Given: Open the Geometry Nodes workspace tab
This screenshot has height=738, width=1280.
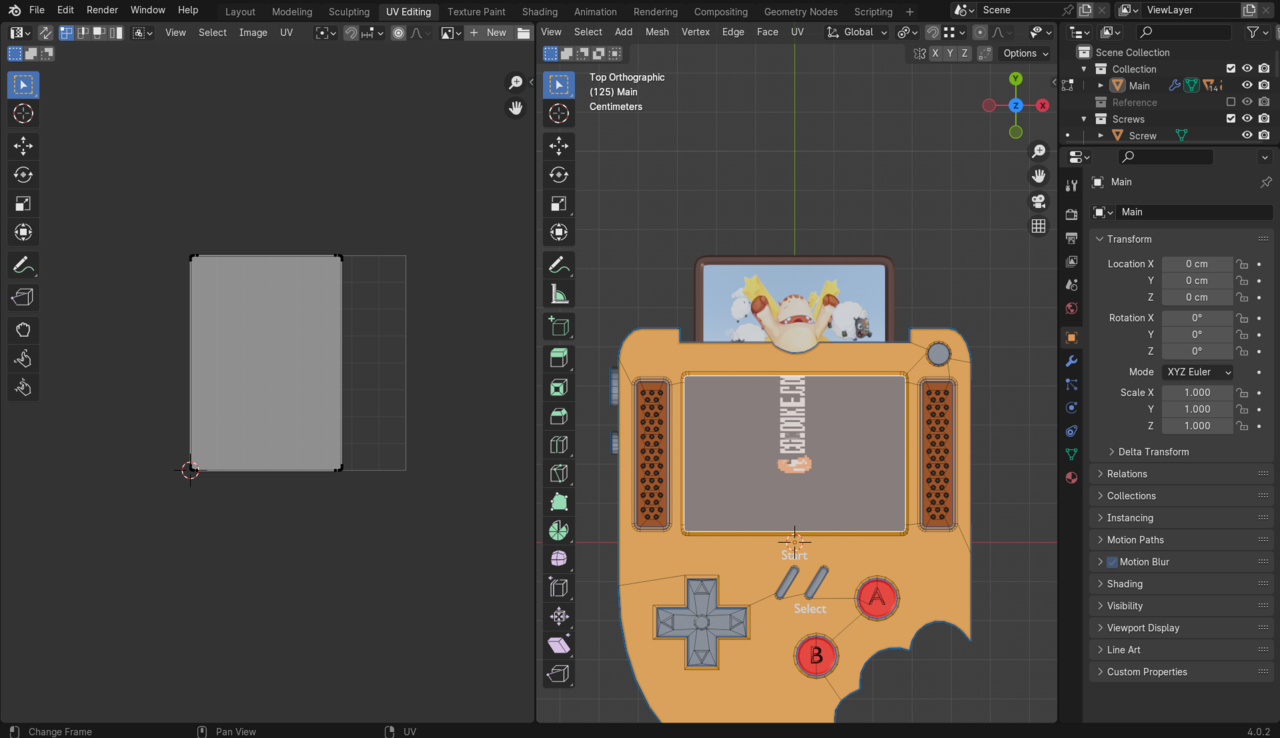Looking at the screenshot, I should (800, 12).
